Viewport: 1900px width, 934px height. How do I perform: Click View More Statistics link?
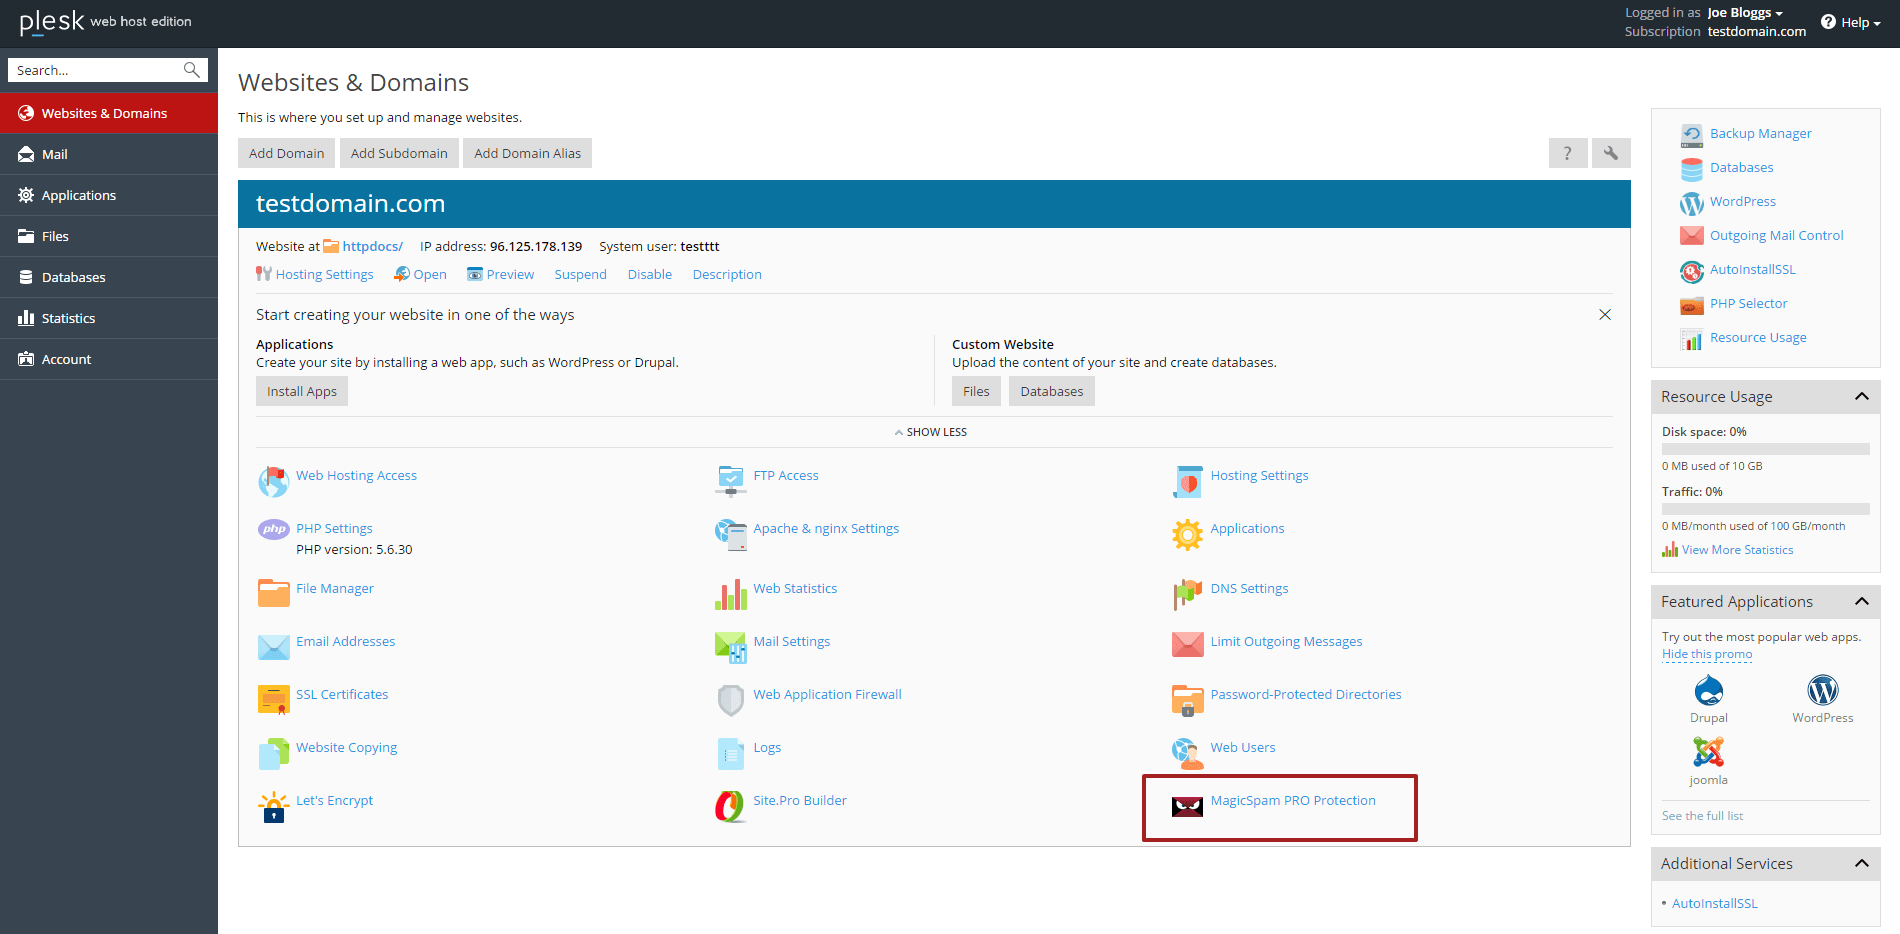1737,550
